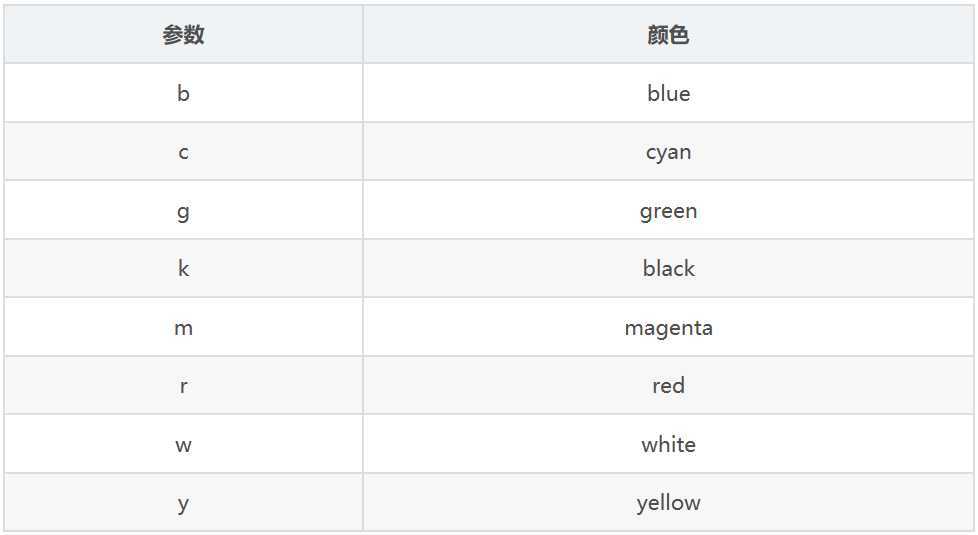Select the parameter cell 'g'
The height and width of the screenshot is (535, 978).
pos(183,210)
